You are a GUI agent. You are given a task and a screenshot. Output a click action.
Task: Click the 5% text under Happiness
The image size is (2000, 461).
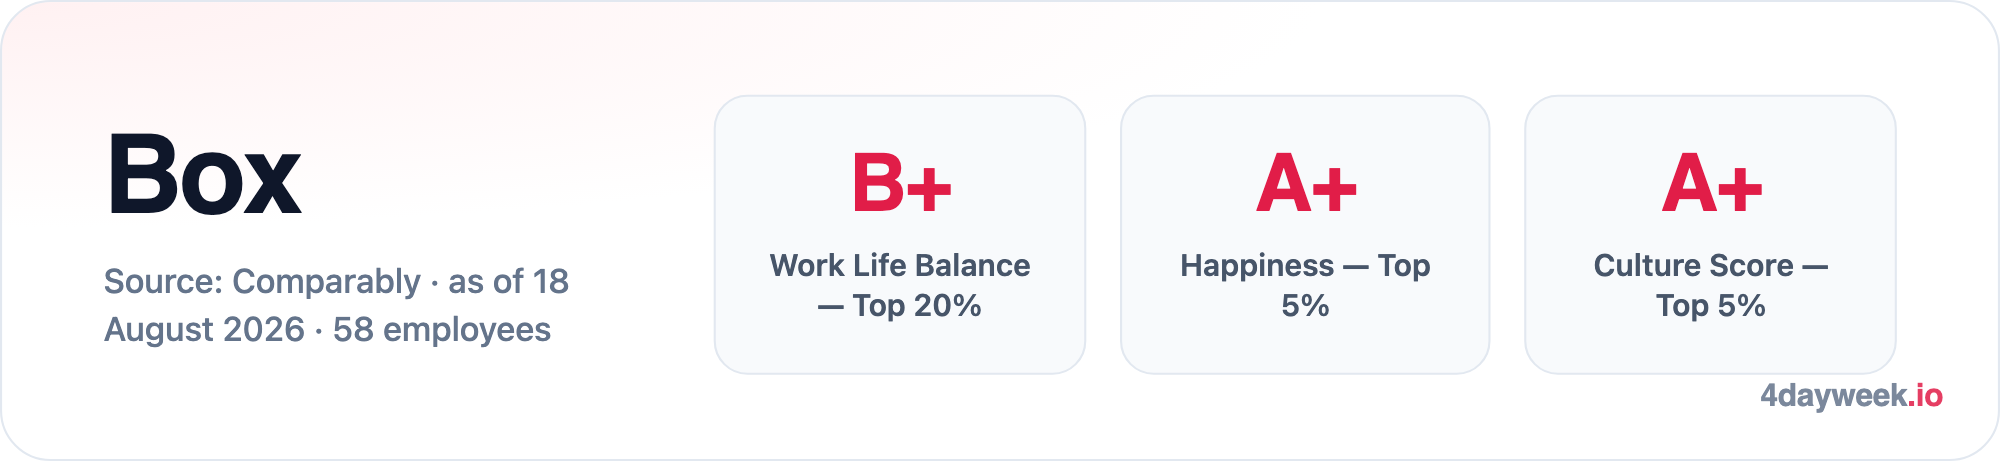point(1305,305)
